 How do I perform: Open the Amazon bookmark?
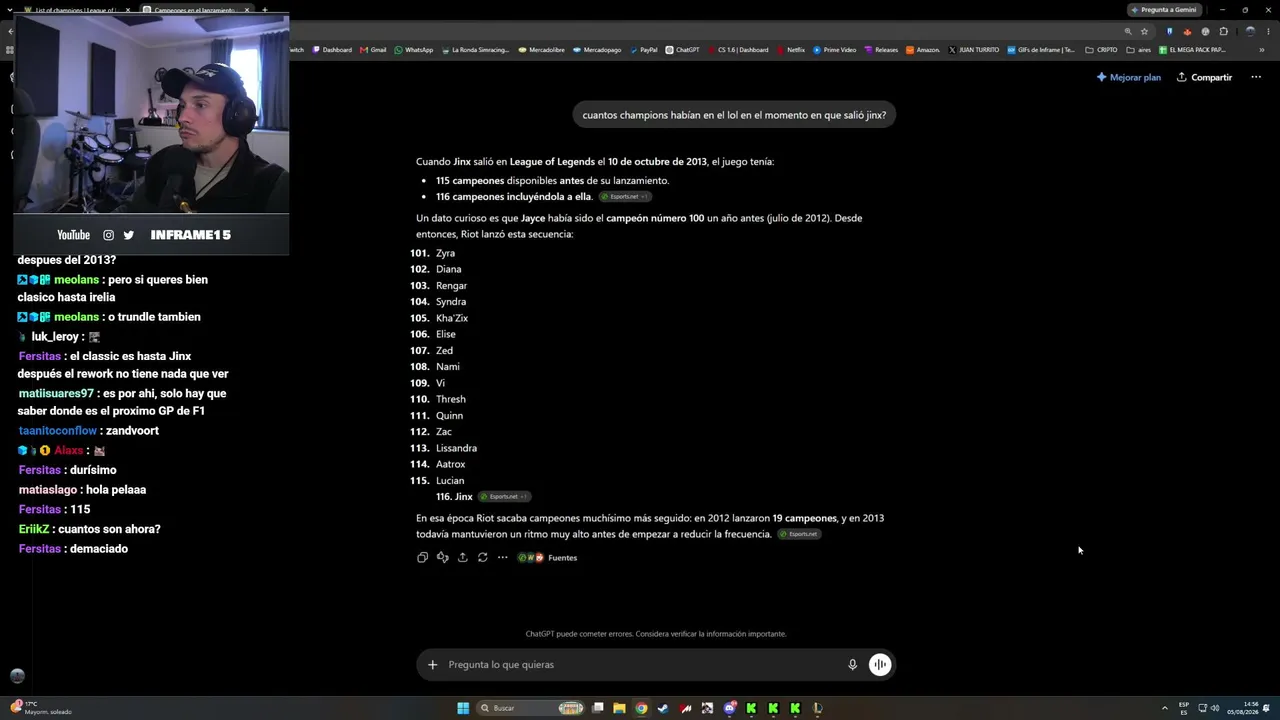pyautogui.click(x=923, y=50)
